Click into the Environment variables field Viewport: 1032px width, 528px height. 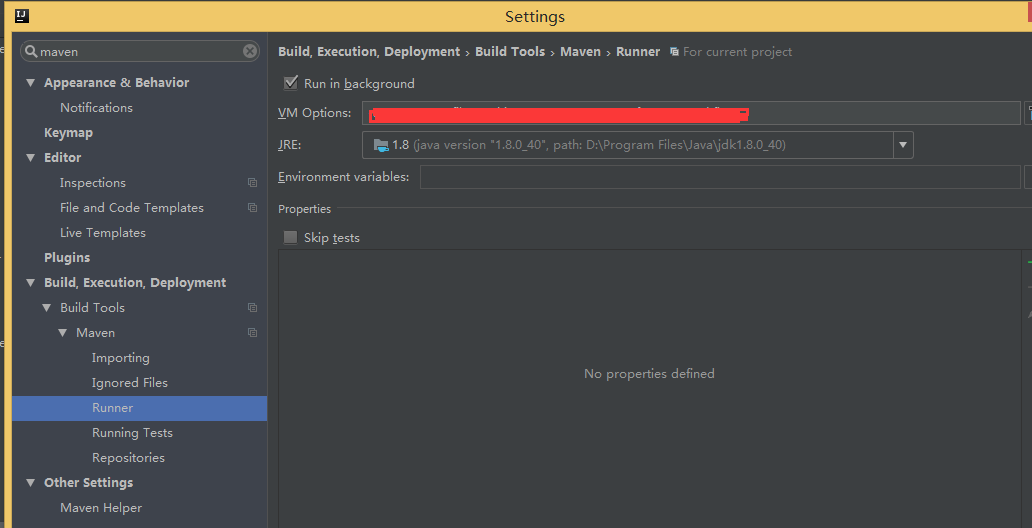click(x=720, y=176)
